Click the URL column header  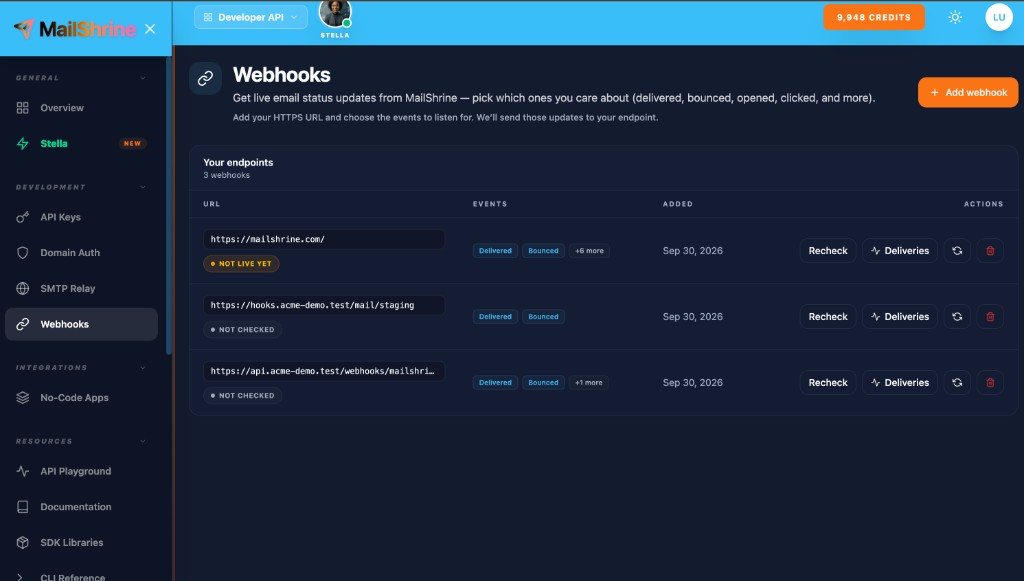212,204
